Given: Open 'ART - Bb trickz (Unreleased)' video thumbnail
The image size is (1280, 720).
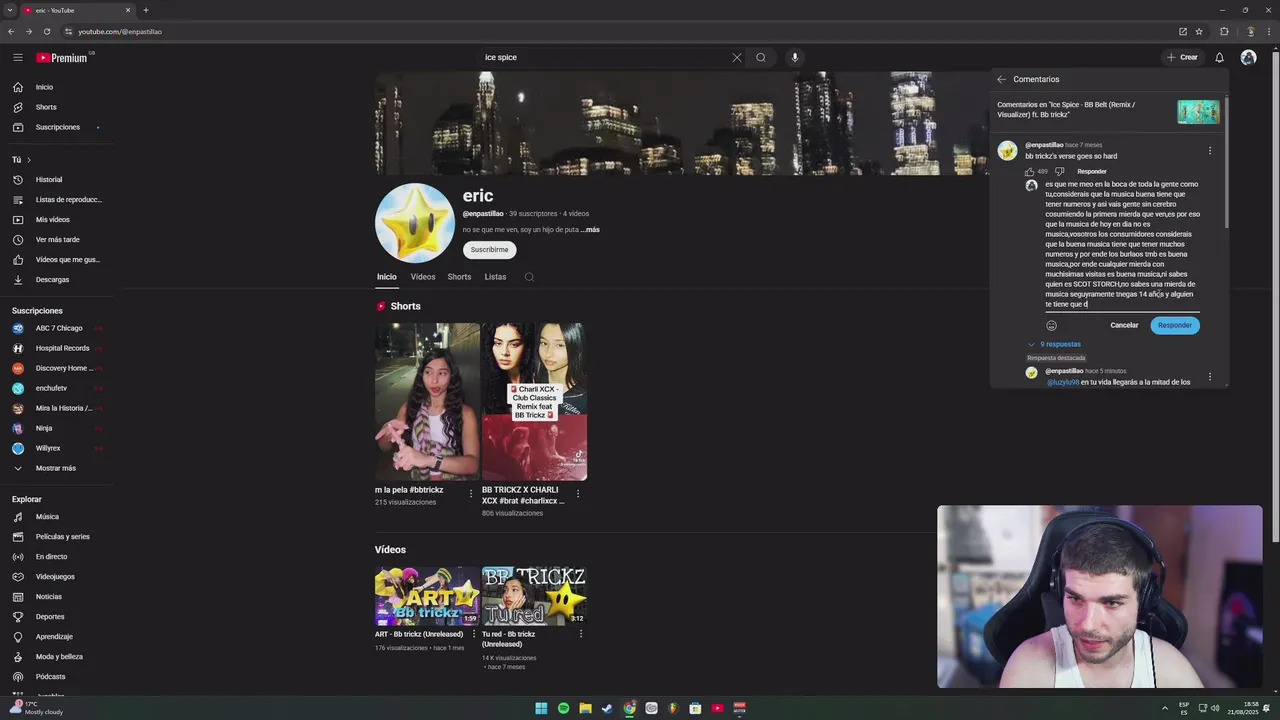Looking at the screenshot, I should coord(427,596).
